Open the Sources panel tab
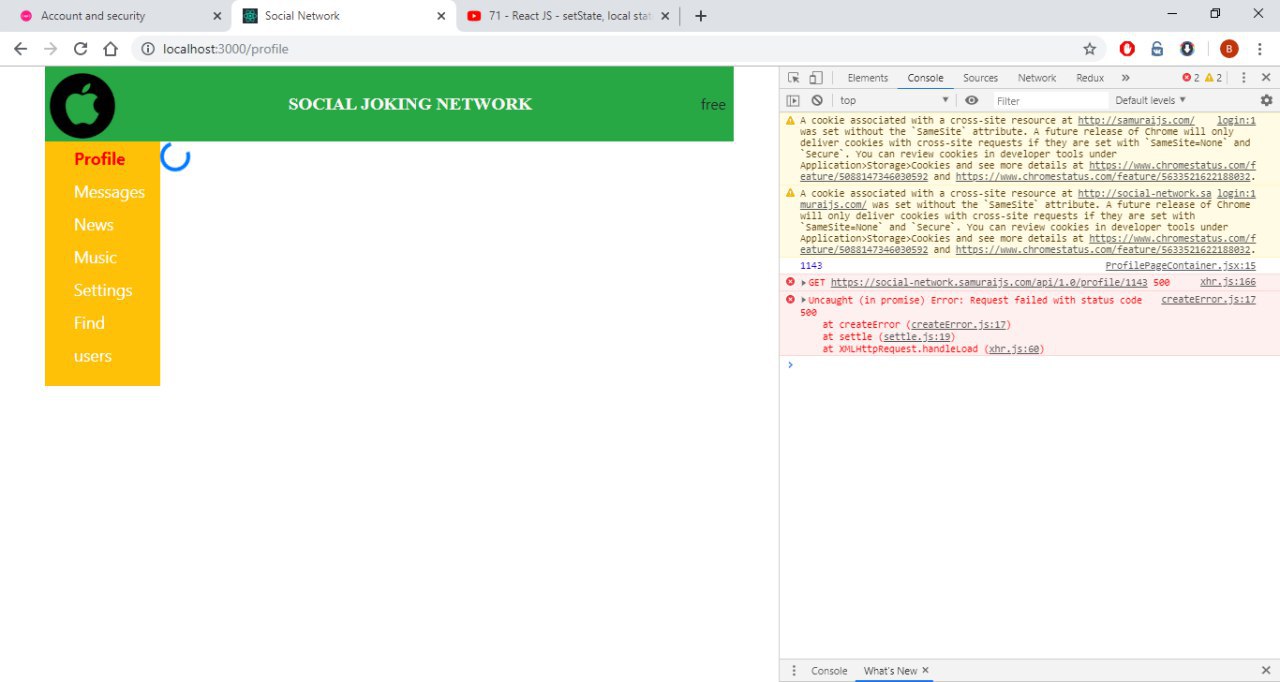 click(980, 78)
